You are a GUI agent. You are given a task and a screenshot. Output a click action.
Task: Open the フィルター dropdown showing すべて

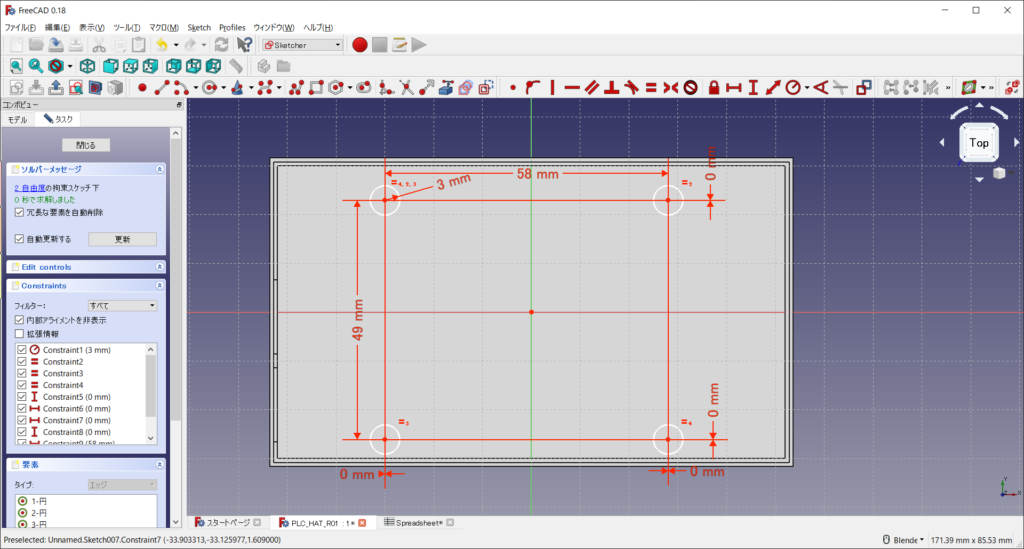pyautogui.click(x=122, y=305)
